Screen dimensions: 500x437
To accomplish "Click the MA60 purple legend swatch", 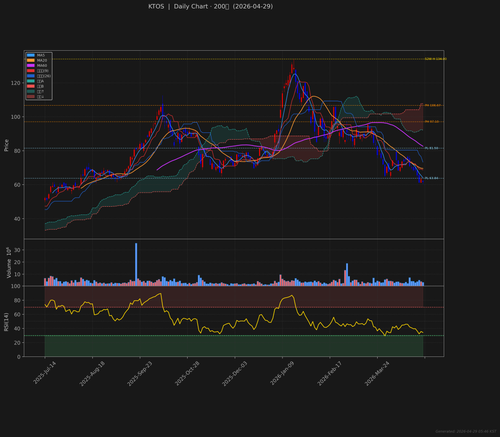I will [x=31, y=65].
